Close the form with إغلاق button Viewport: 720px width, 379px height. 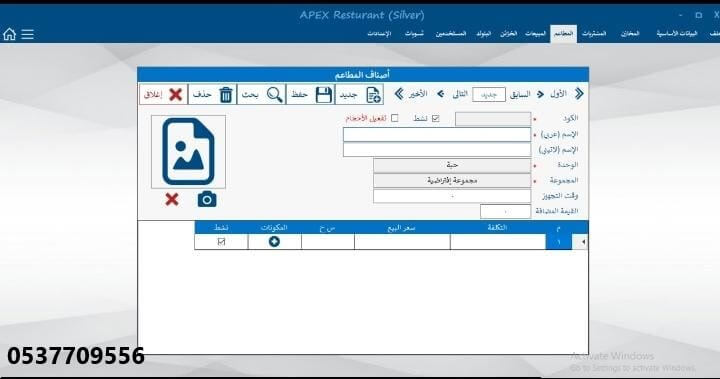pyautogui.click(x=163, y=95)
